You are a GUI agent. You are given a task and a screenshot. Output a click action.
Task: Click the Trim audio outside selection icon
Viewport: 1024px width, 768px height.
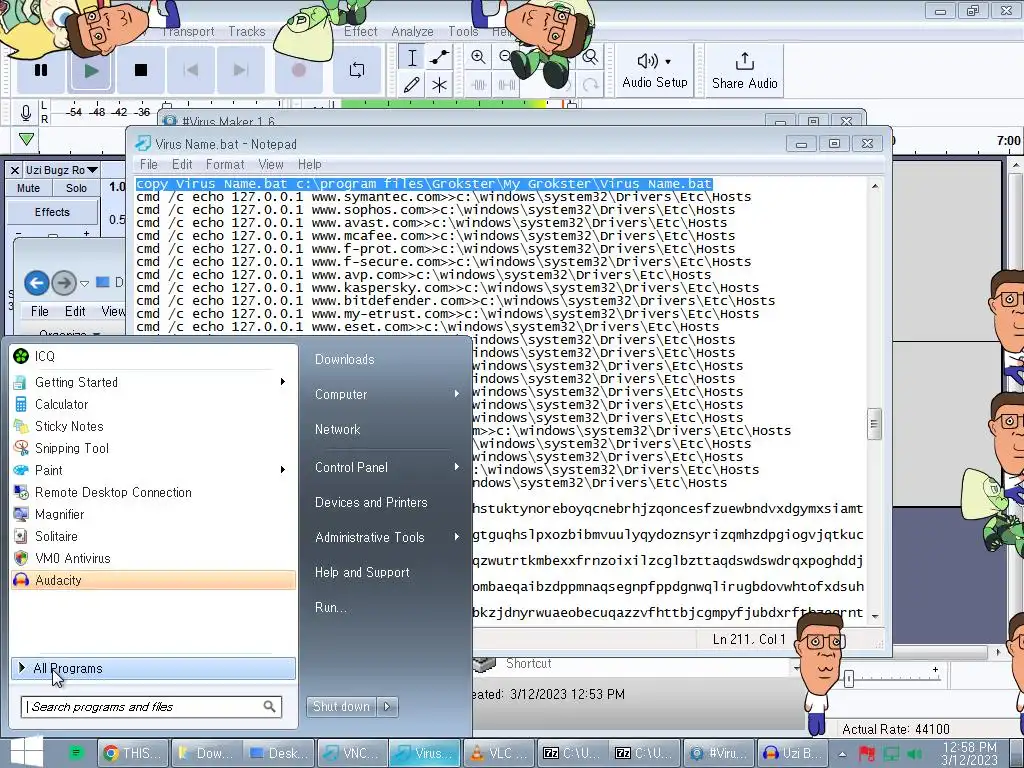pyautogui.click(x=478, y=85)
